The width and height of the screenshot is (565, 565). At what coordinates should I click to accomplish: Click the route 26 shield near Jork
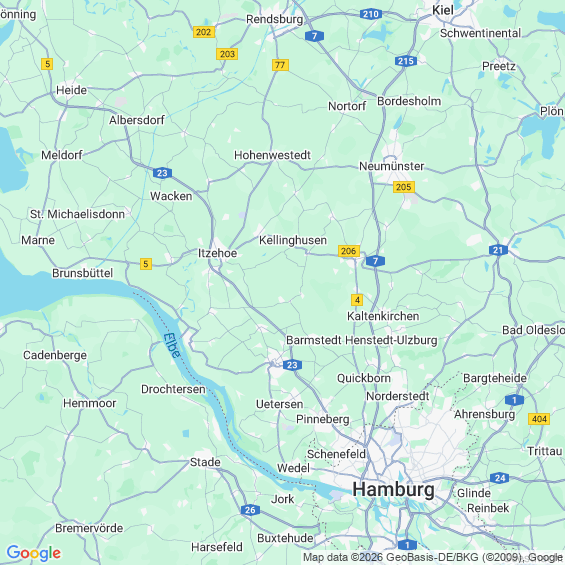tap(250, 510)
